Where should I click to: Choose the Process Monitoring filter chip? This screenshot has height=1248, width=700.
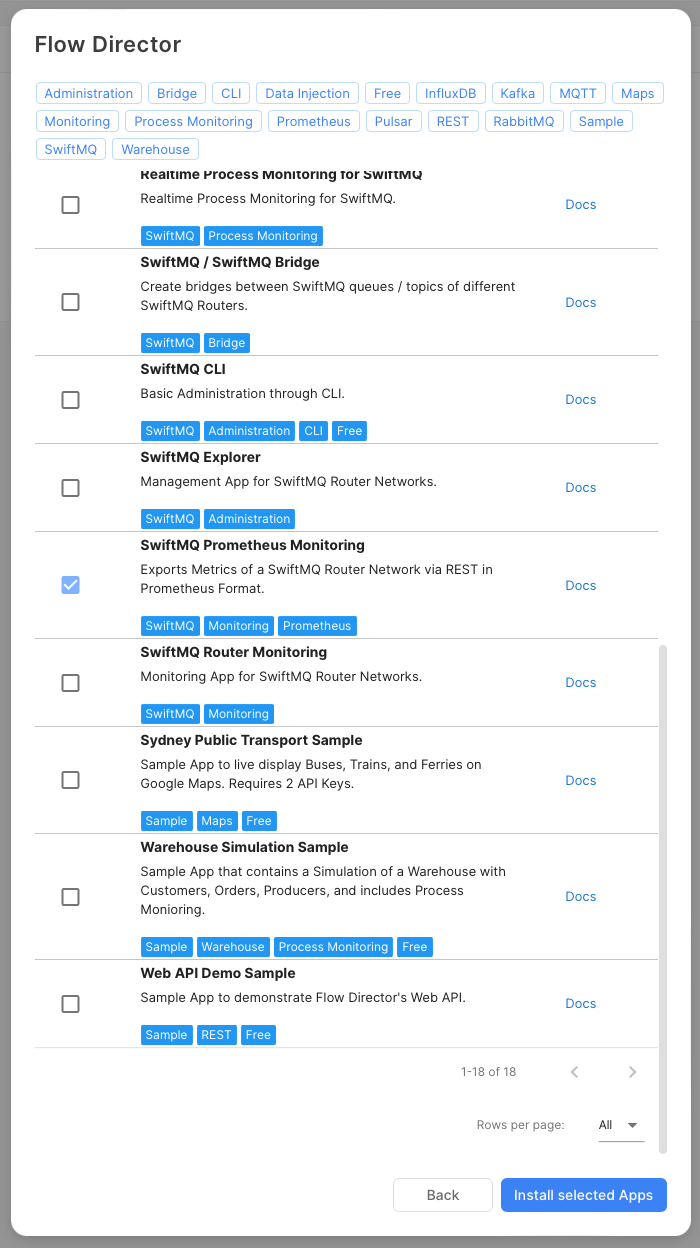(x=193, y=122)
